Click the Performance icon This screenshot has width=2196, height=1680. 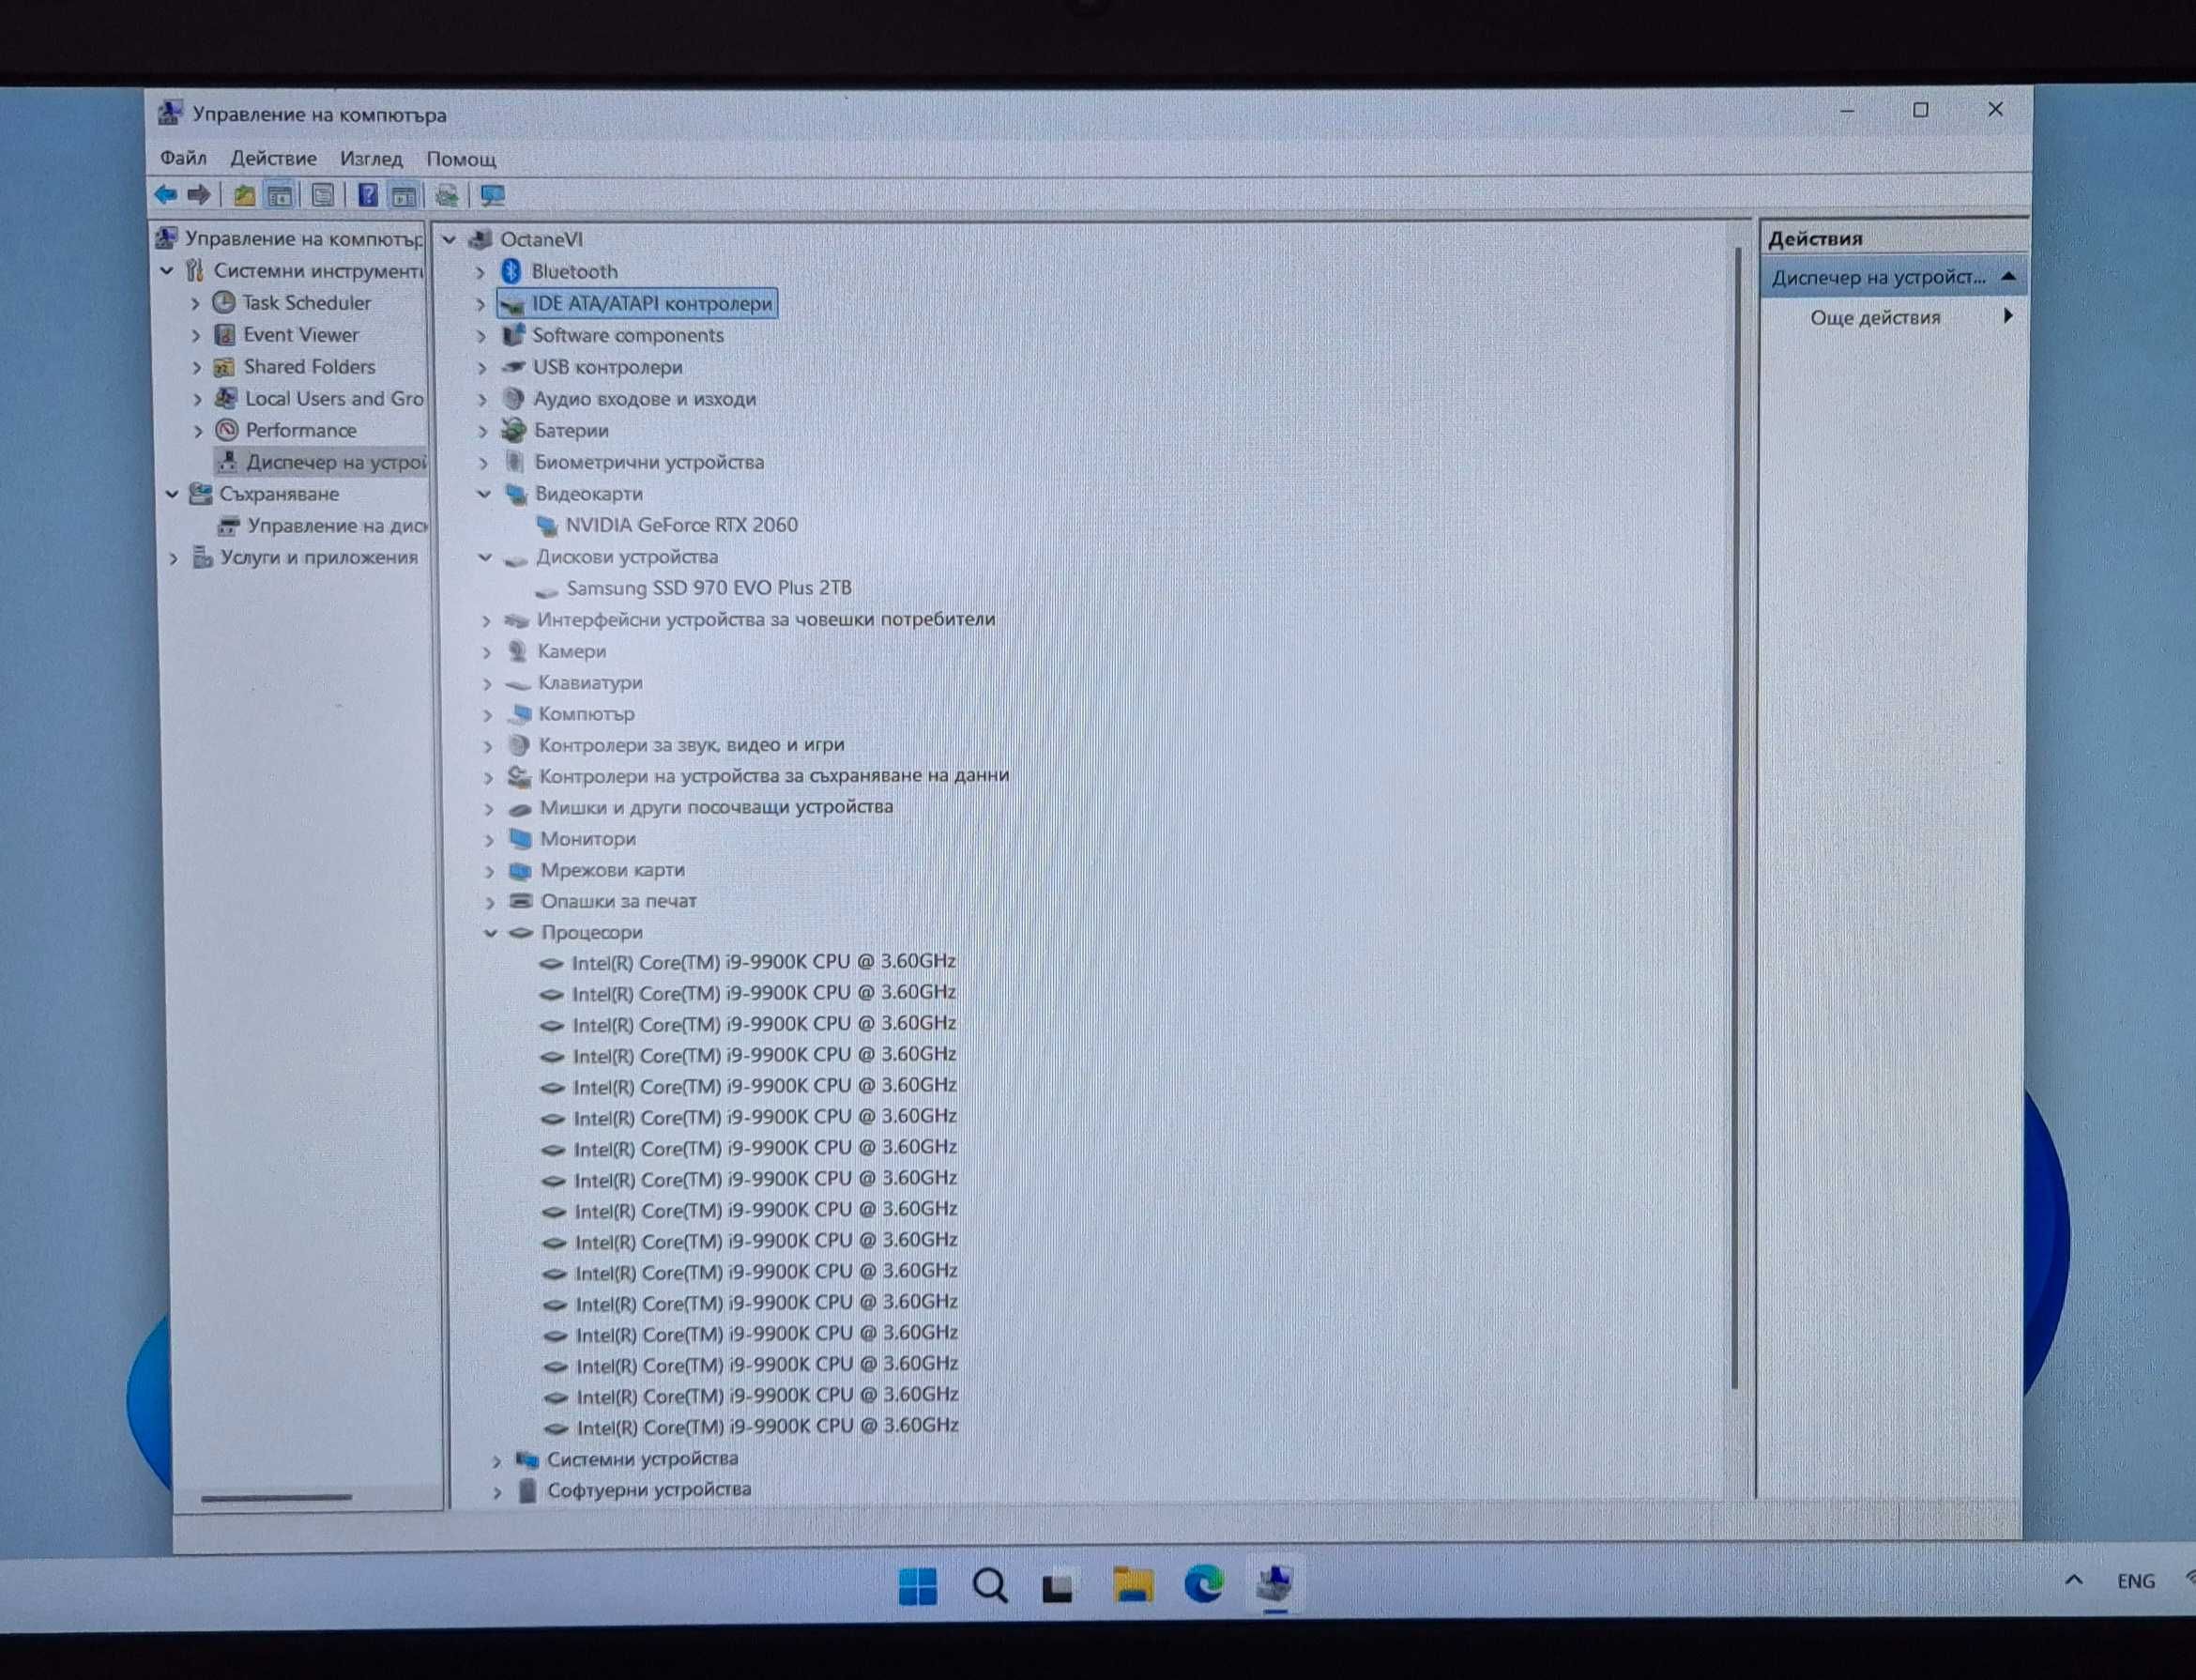coord(227,430)
